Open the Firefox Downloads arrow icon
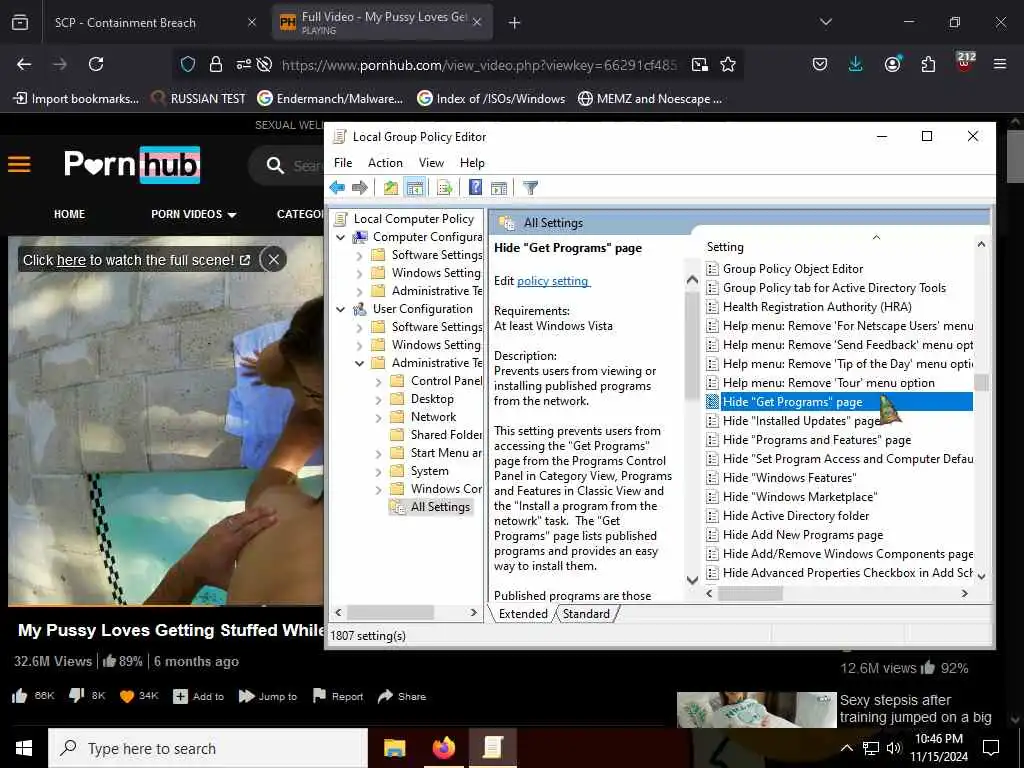The image size is (1024, 768). pyautogui.click(x=856, y=64)
